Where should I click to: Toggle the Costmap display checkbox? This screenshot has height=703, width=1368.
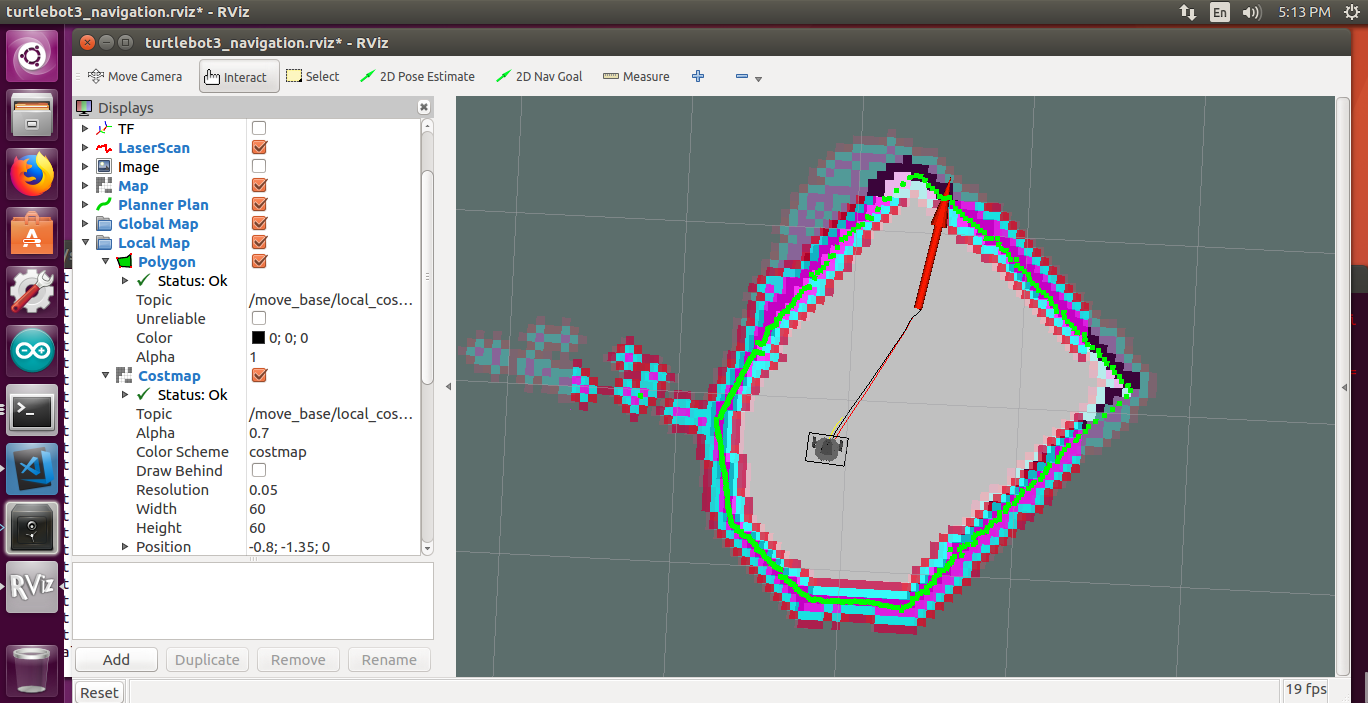259,375
